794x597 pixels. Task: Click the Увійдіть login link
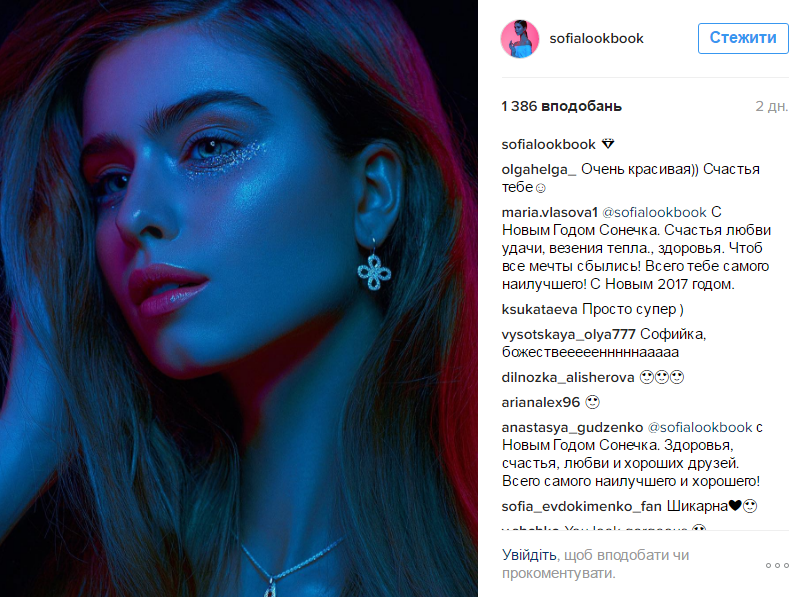click(529, 555)
